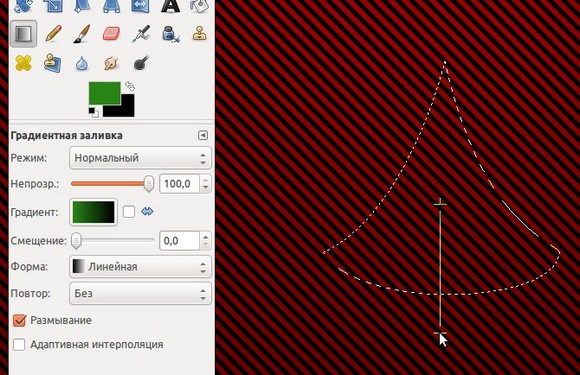Screen dimensions: 580x375
Task: Open the Режим dropdown set to Нормальный
Action: pos(140,158)
